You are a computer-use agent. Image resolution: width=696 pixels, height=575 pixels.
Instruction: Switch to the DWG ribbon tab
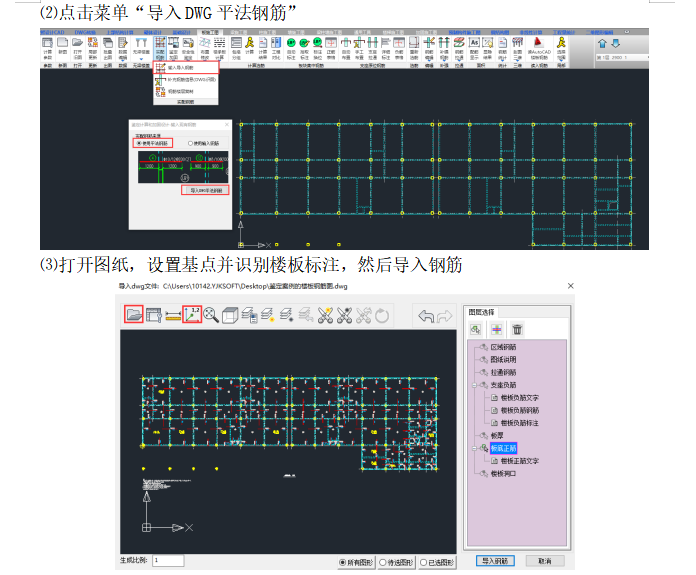click(x=85, y=32)
